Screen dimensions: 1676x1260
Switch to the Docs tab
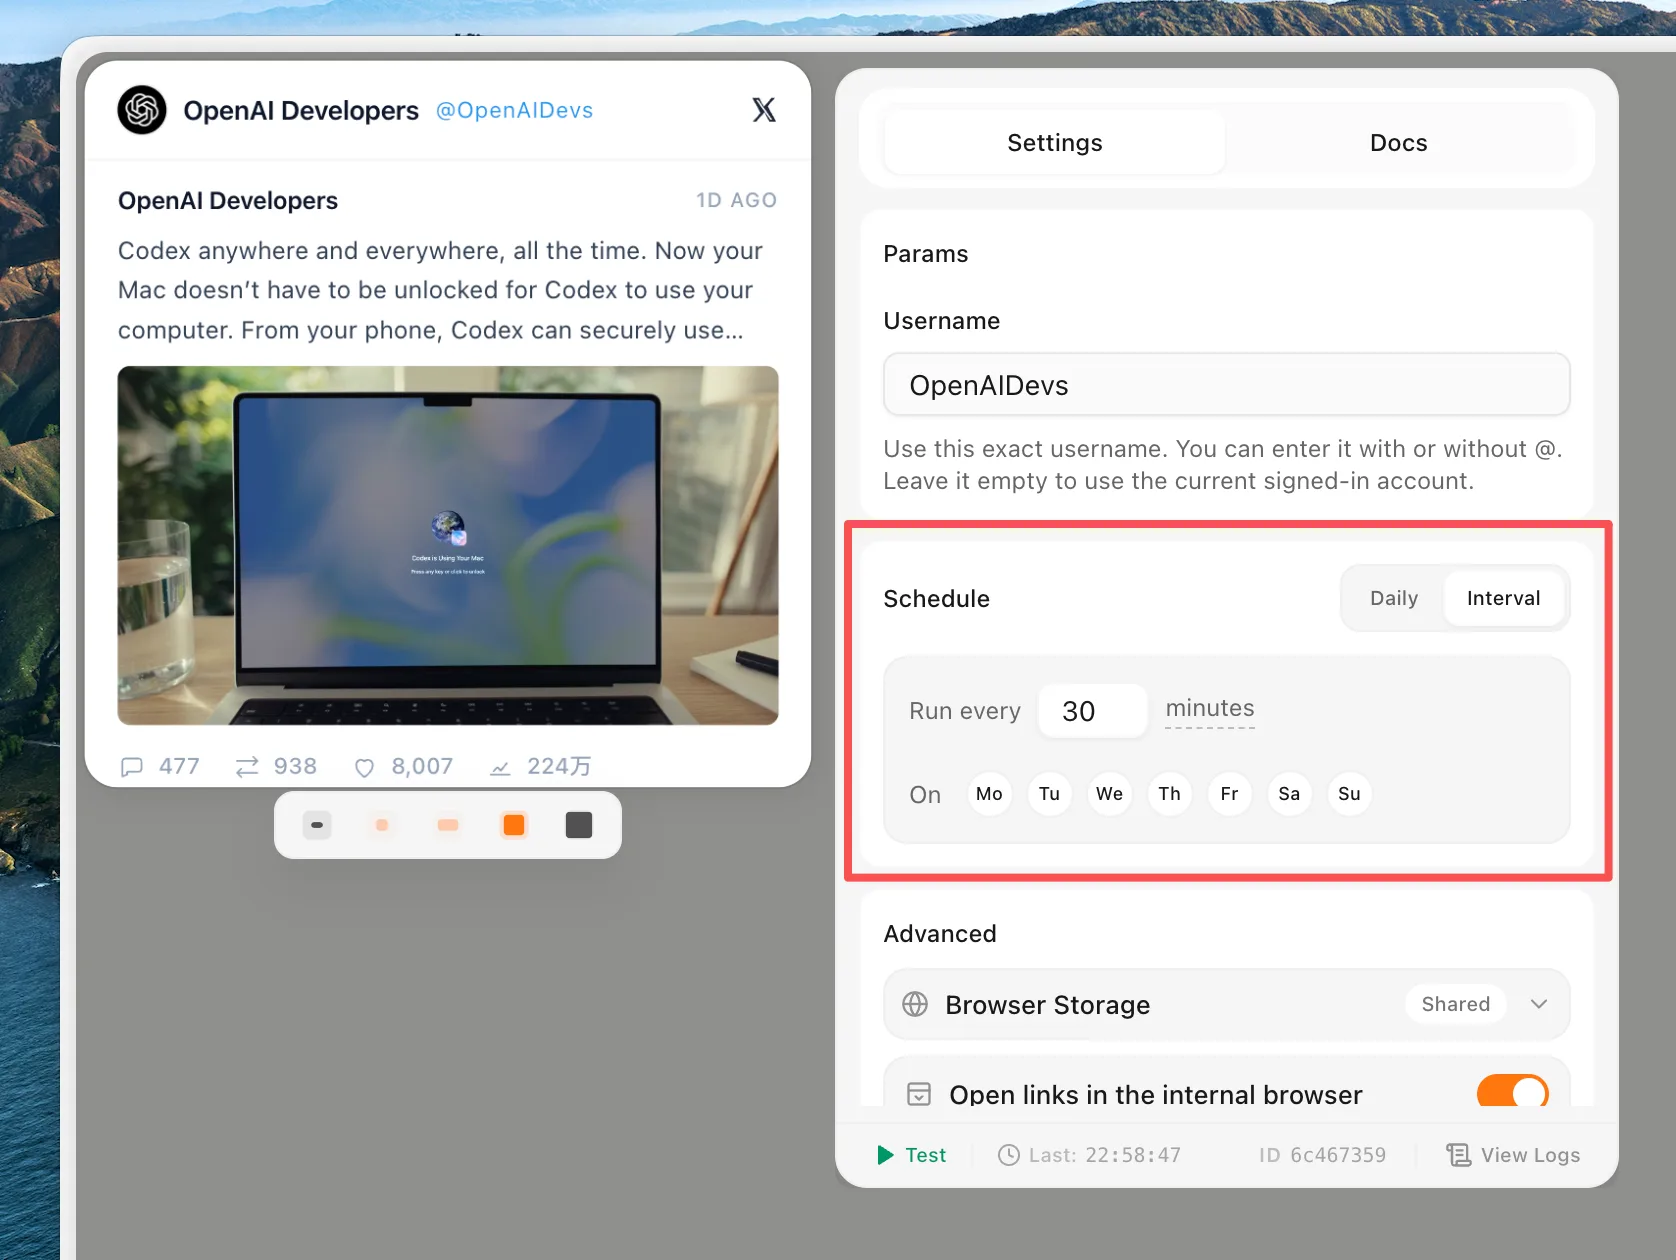pyautogui.click(x=1398, y=143)
